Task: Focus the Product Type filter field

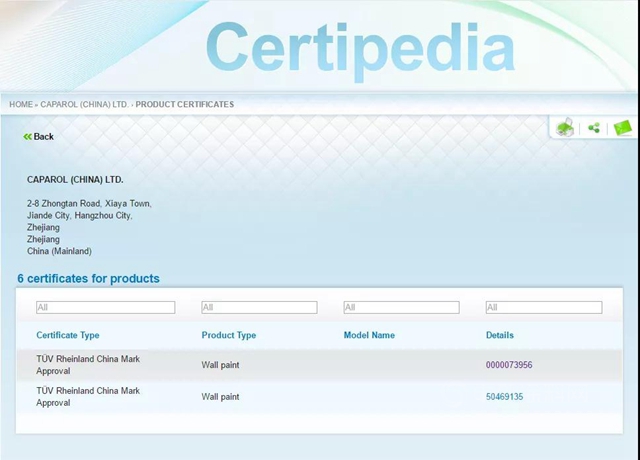Action: pos(259,307)
